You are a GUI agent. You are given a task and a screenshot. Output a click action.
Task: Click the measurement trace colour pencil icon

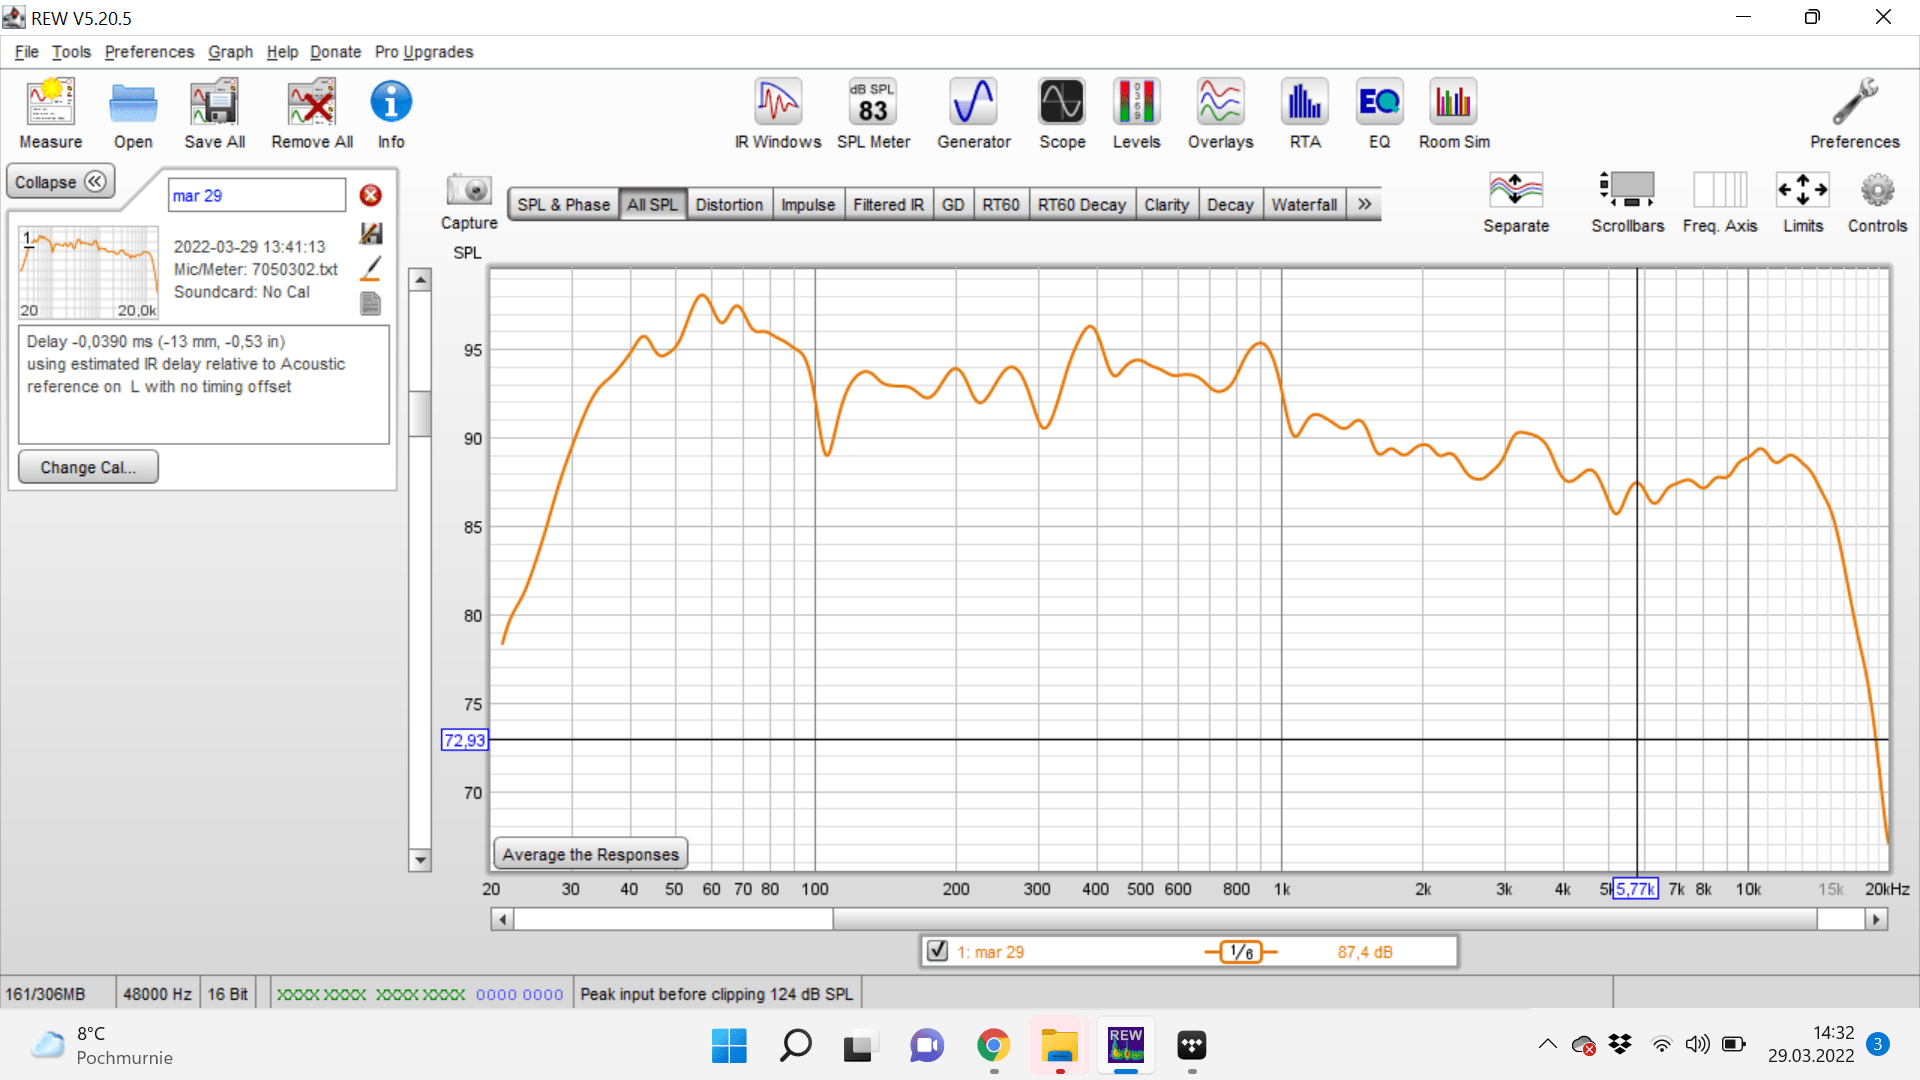370,268
